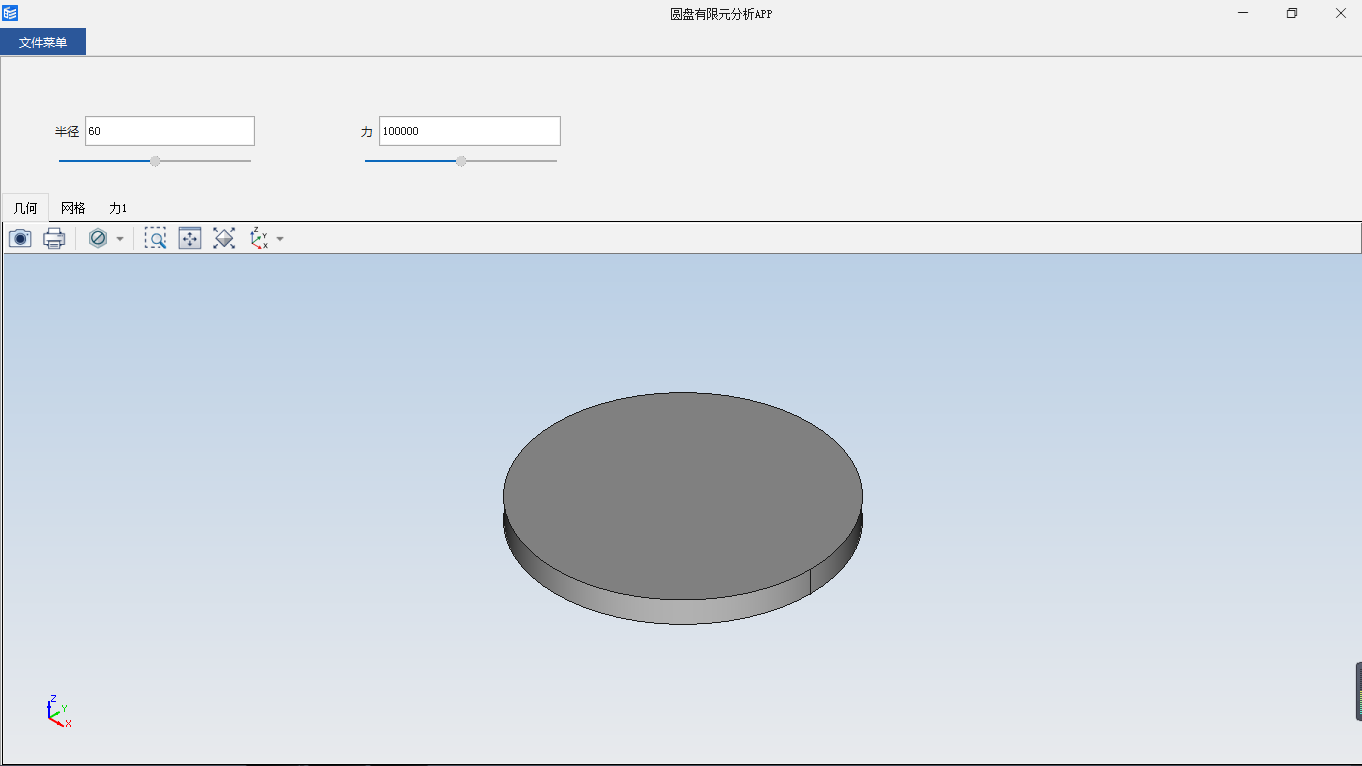This screenshot has width=1362, height=766.
Task: Click the gray disk model in the viewport
Action: click(683, 508)
